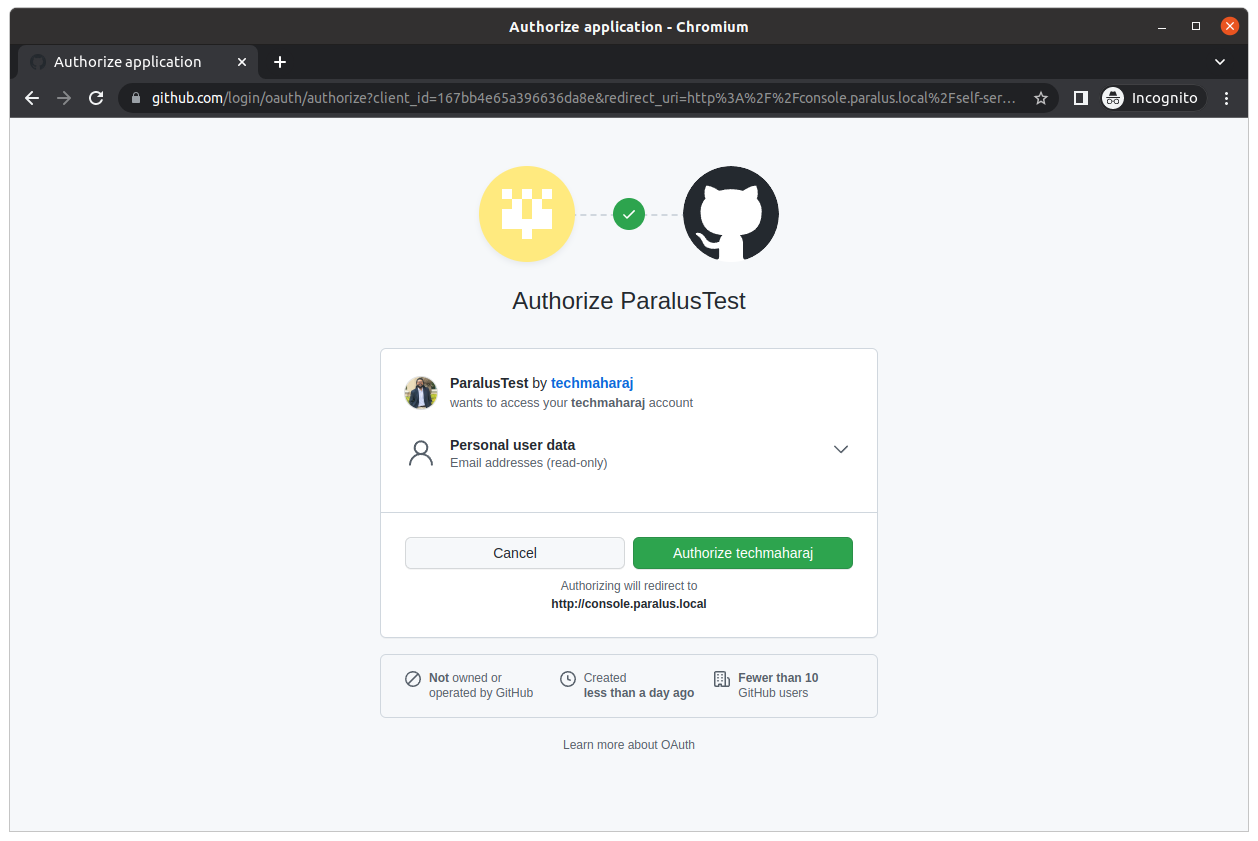
Task: Minimize the Chromium window
Action: pos(1163,26)
